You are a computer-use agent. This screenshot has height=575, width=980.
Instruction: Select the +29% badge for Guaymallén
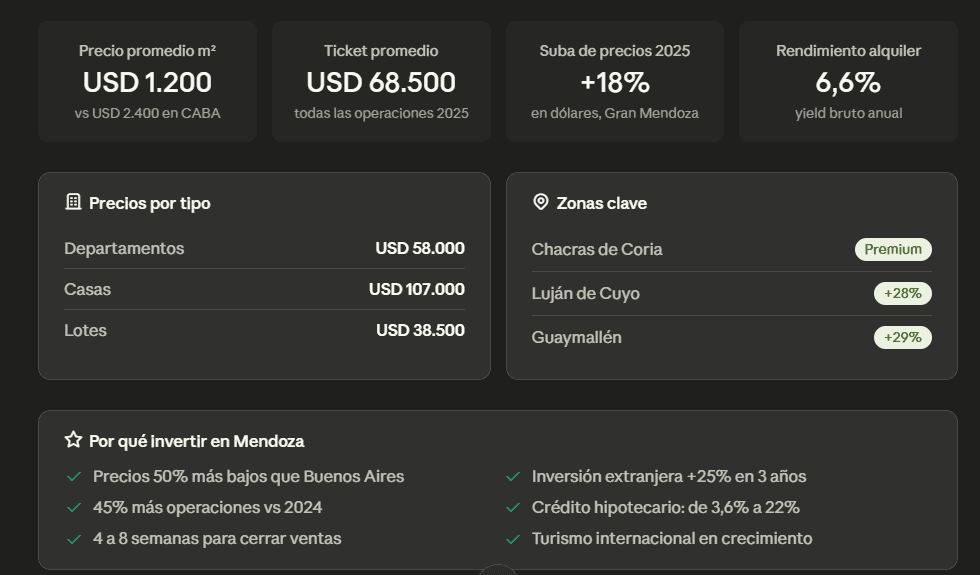point(902,338)
